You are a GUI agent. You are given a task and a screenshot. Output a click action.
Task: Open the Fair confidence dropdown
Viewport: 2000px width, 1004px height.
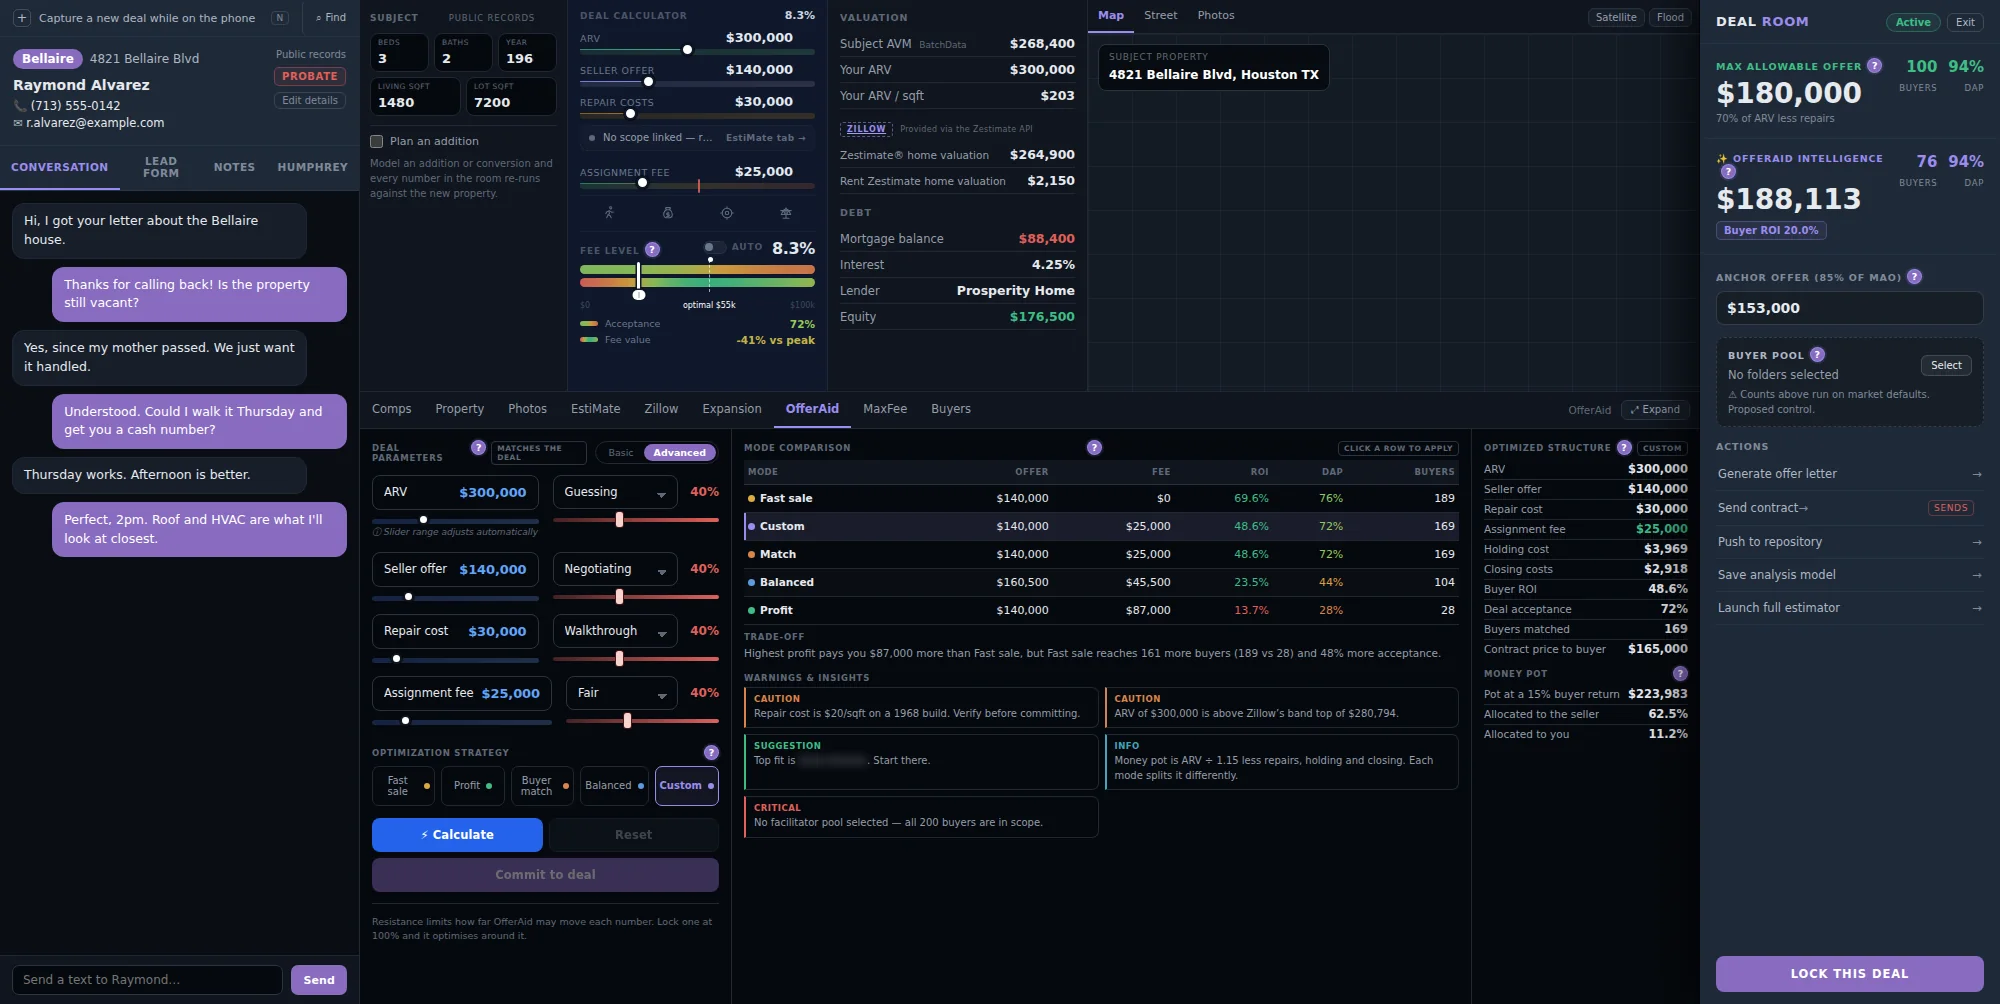pos(622,693)
